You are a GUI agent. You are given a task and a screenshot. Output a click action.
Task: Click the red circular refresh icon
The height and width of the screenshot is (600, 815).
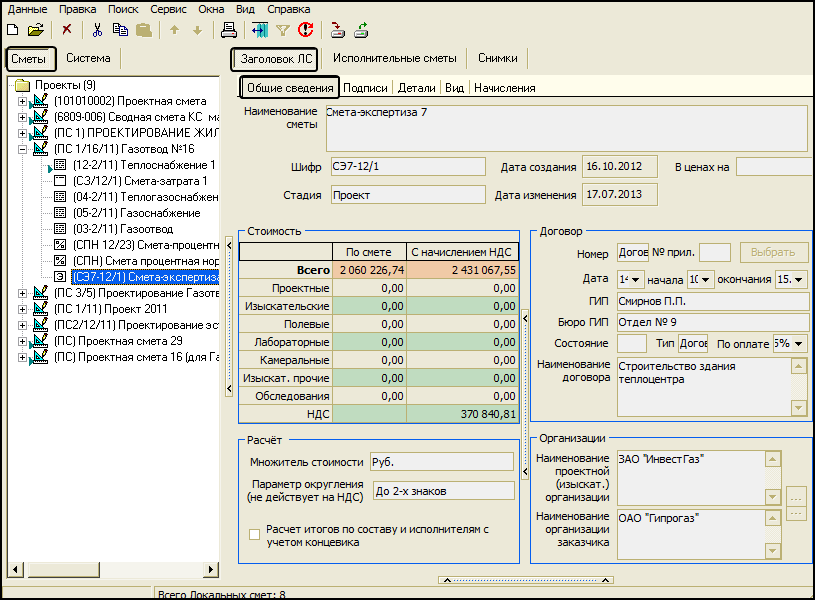(x=305, y=30)
